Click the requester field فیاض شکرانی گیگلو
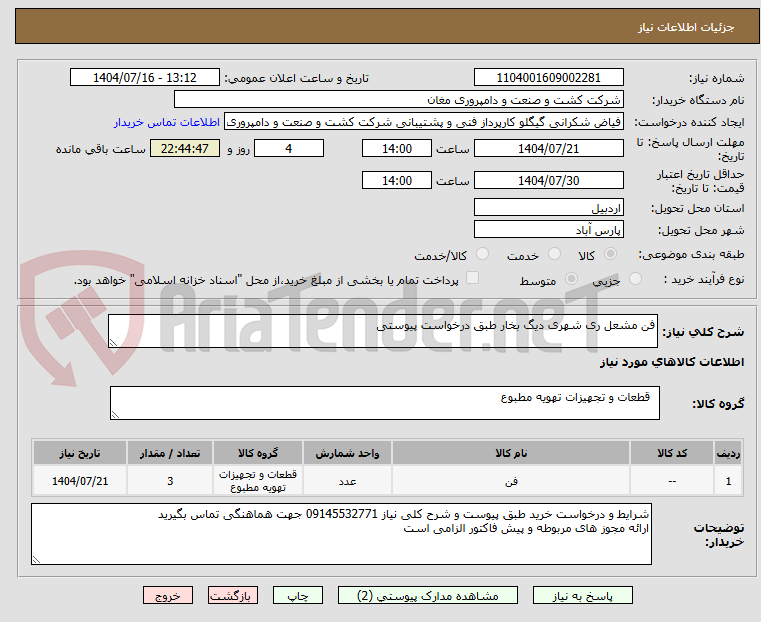 click(424, 122)
